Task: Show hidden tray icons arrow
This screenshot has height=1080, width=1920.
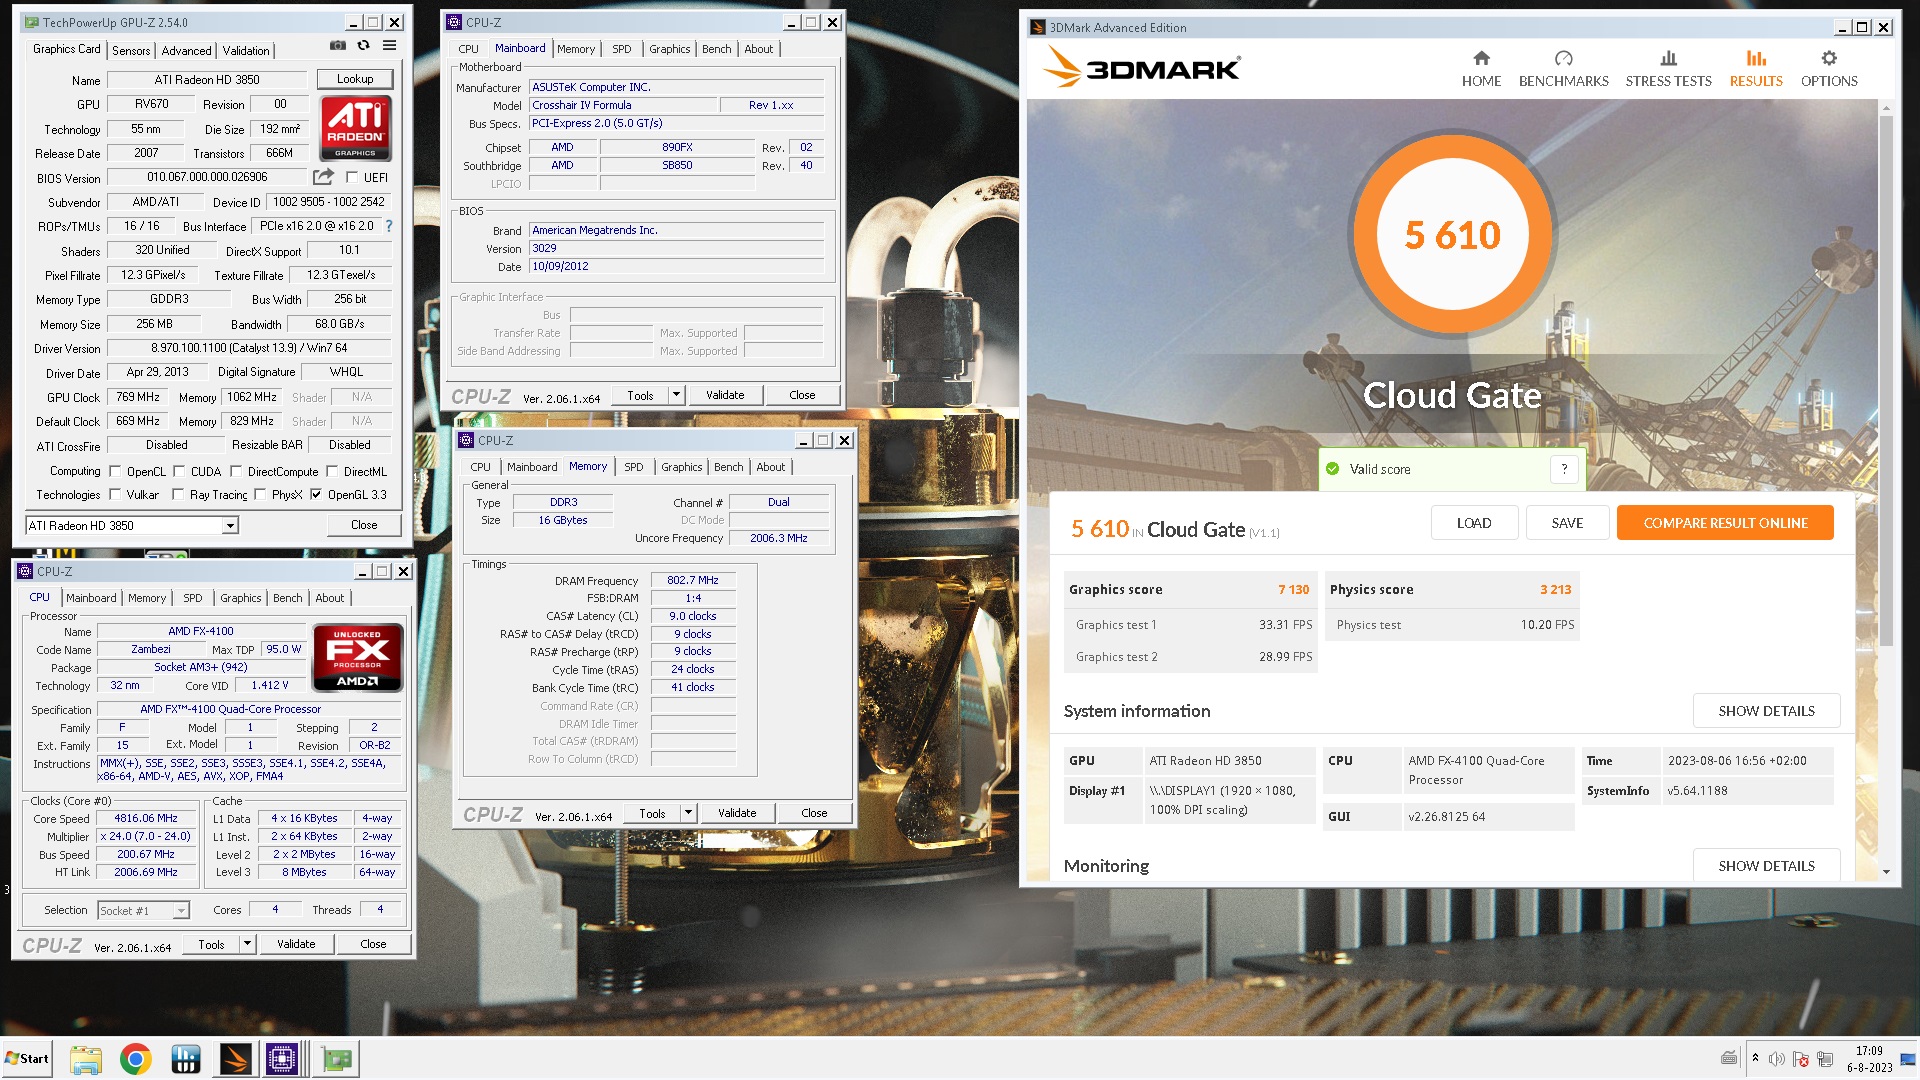Action: pos(1755,1057)
